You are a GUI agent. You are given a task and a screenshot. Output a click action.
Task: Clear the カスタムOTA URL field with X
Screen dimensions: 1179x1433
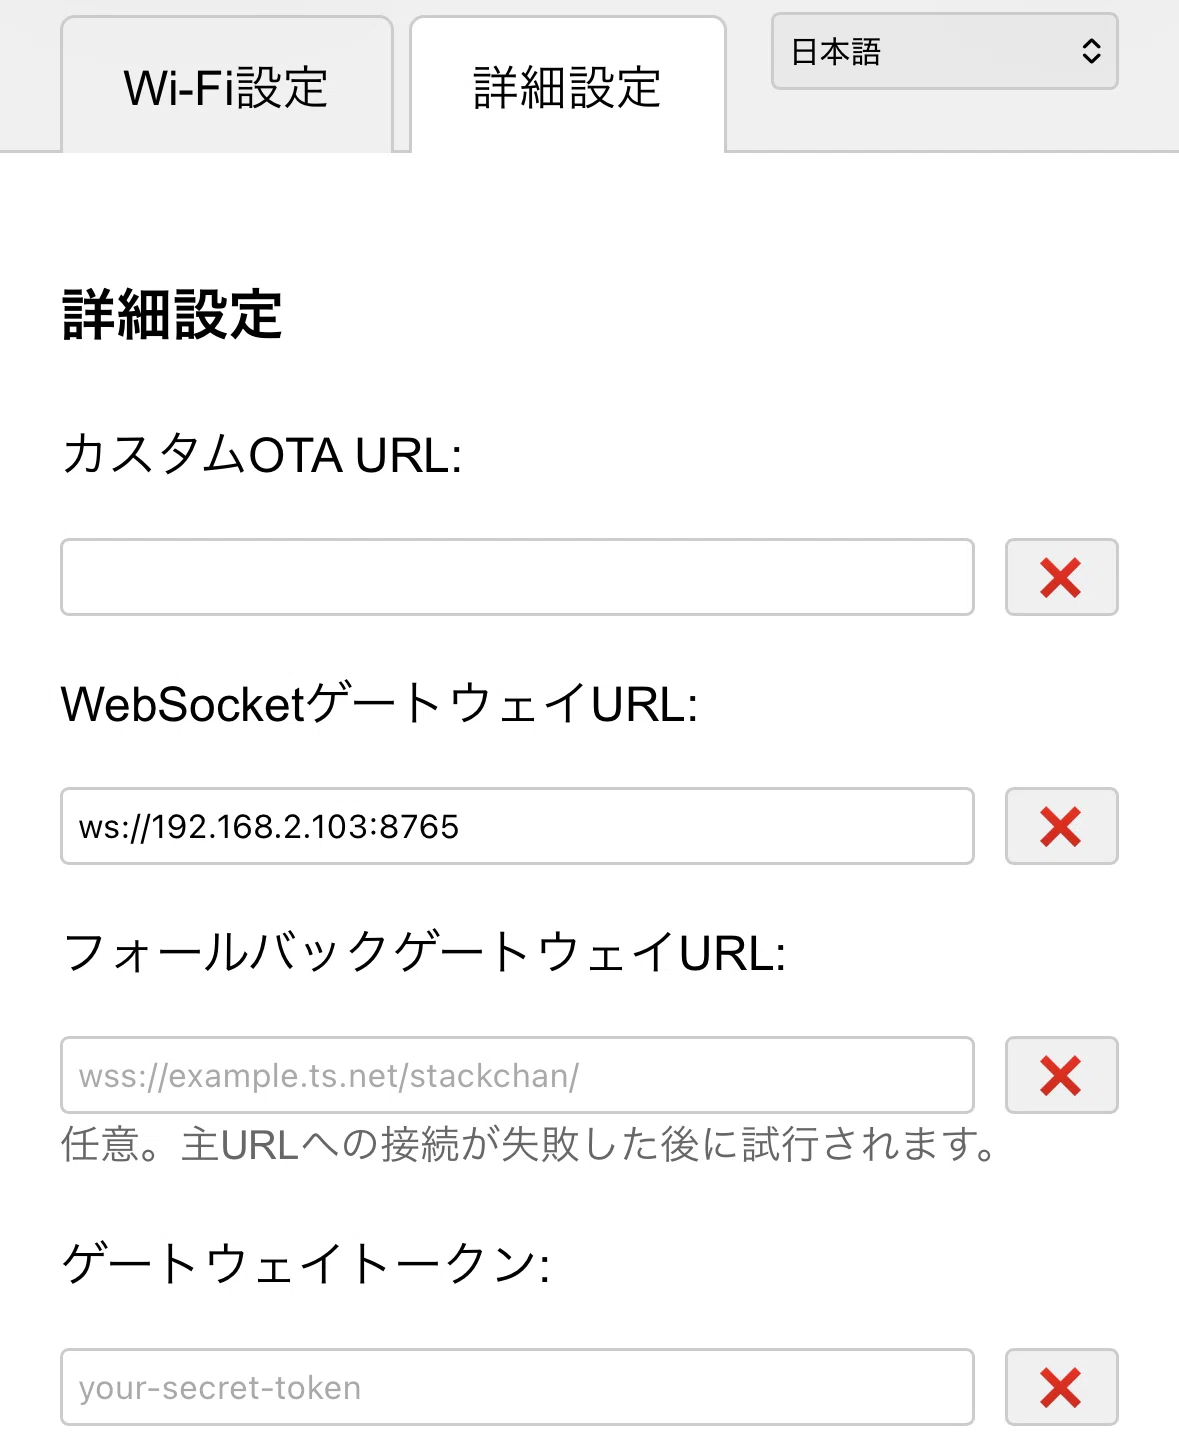pos(1061,577)
